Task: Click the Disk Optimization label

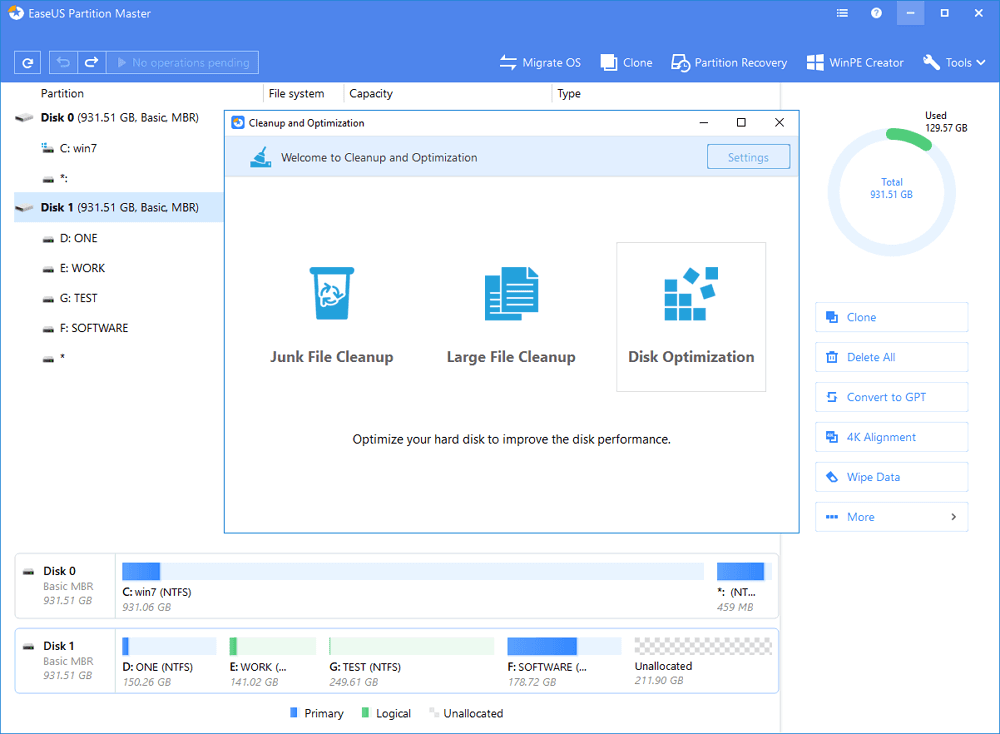Action: point(691,356)
